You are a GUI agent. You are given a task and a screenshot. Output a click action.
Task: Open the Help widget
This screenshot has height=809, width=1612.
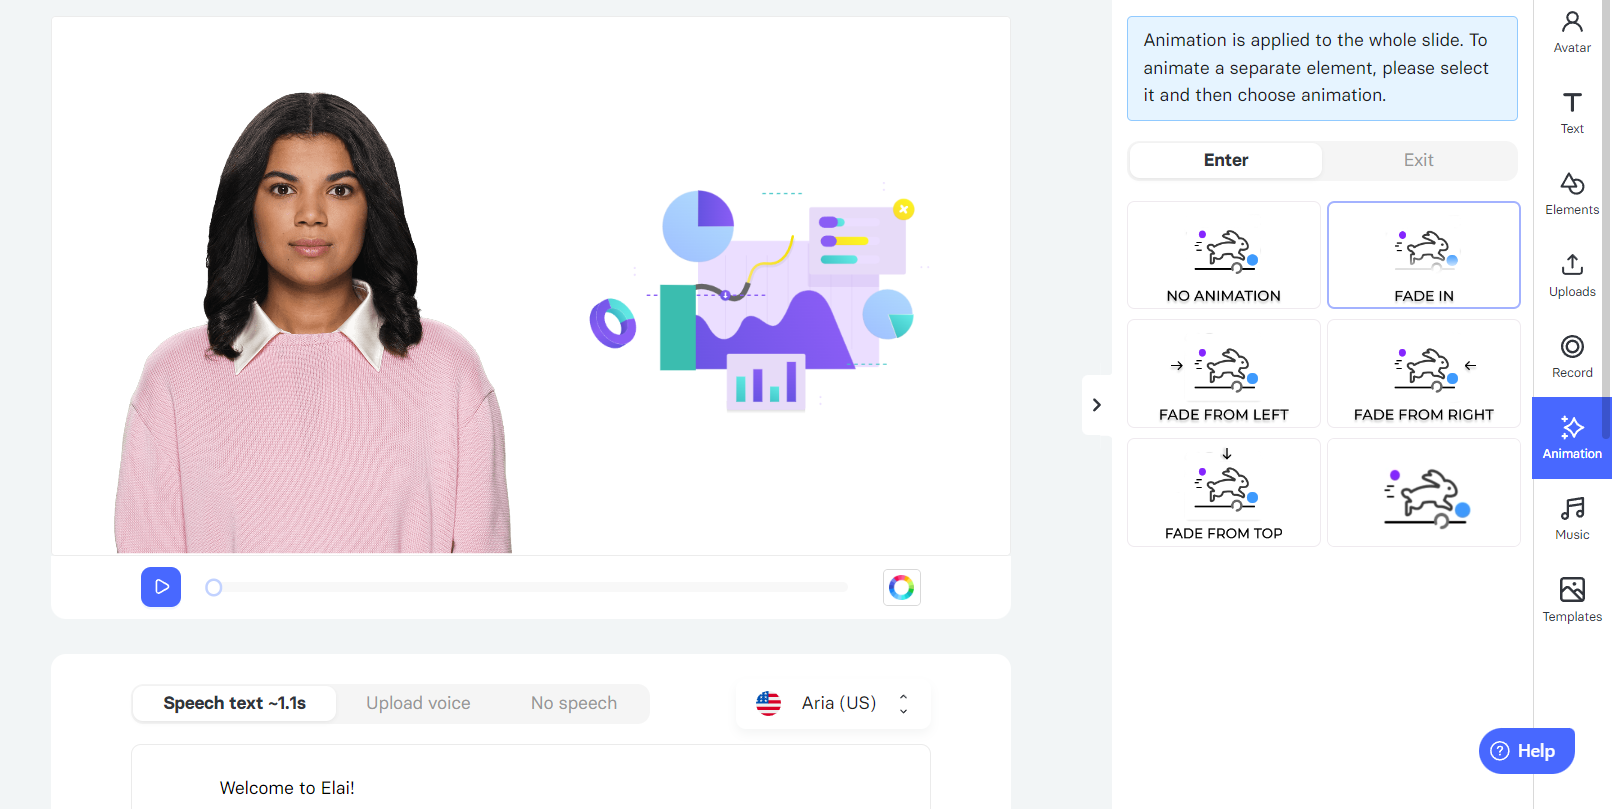click(x=1526, y=751)
